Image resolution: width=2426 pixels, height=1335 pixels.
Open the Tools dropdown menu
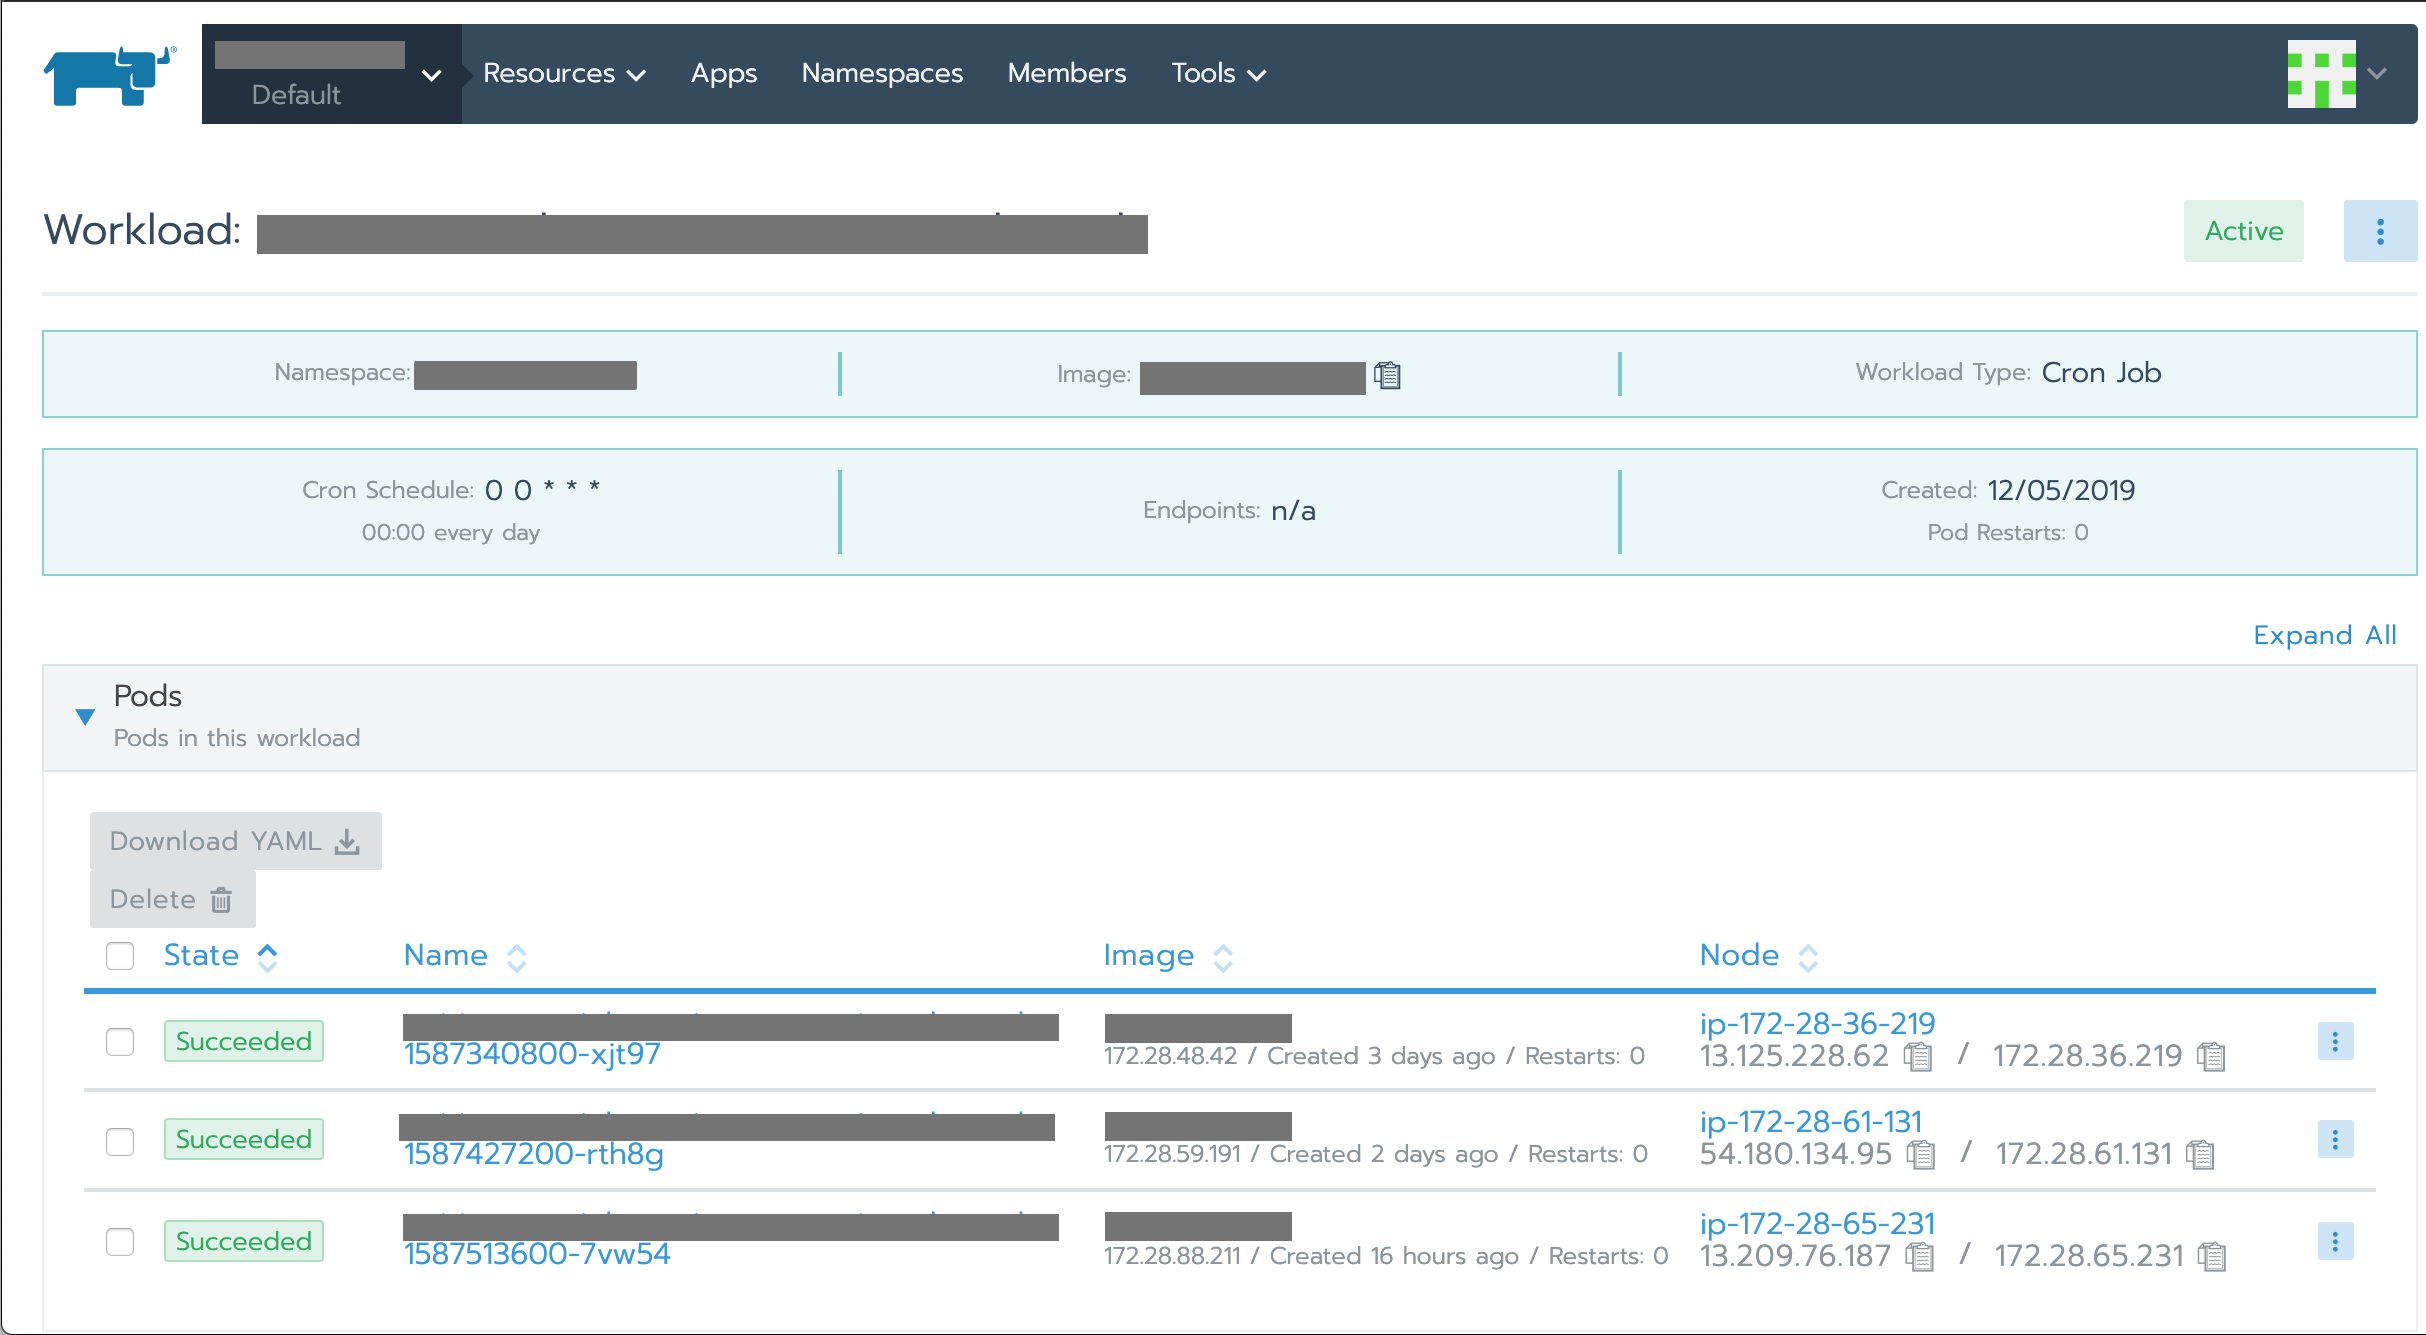(x=1219, y=73)
